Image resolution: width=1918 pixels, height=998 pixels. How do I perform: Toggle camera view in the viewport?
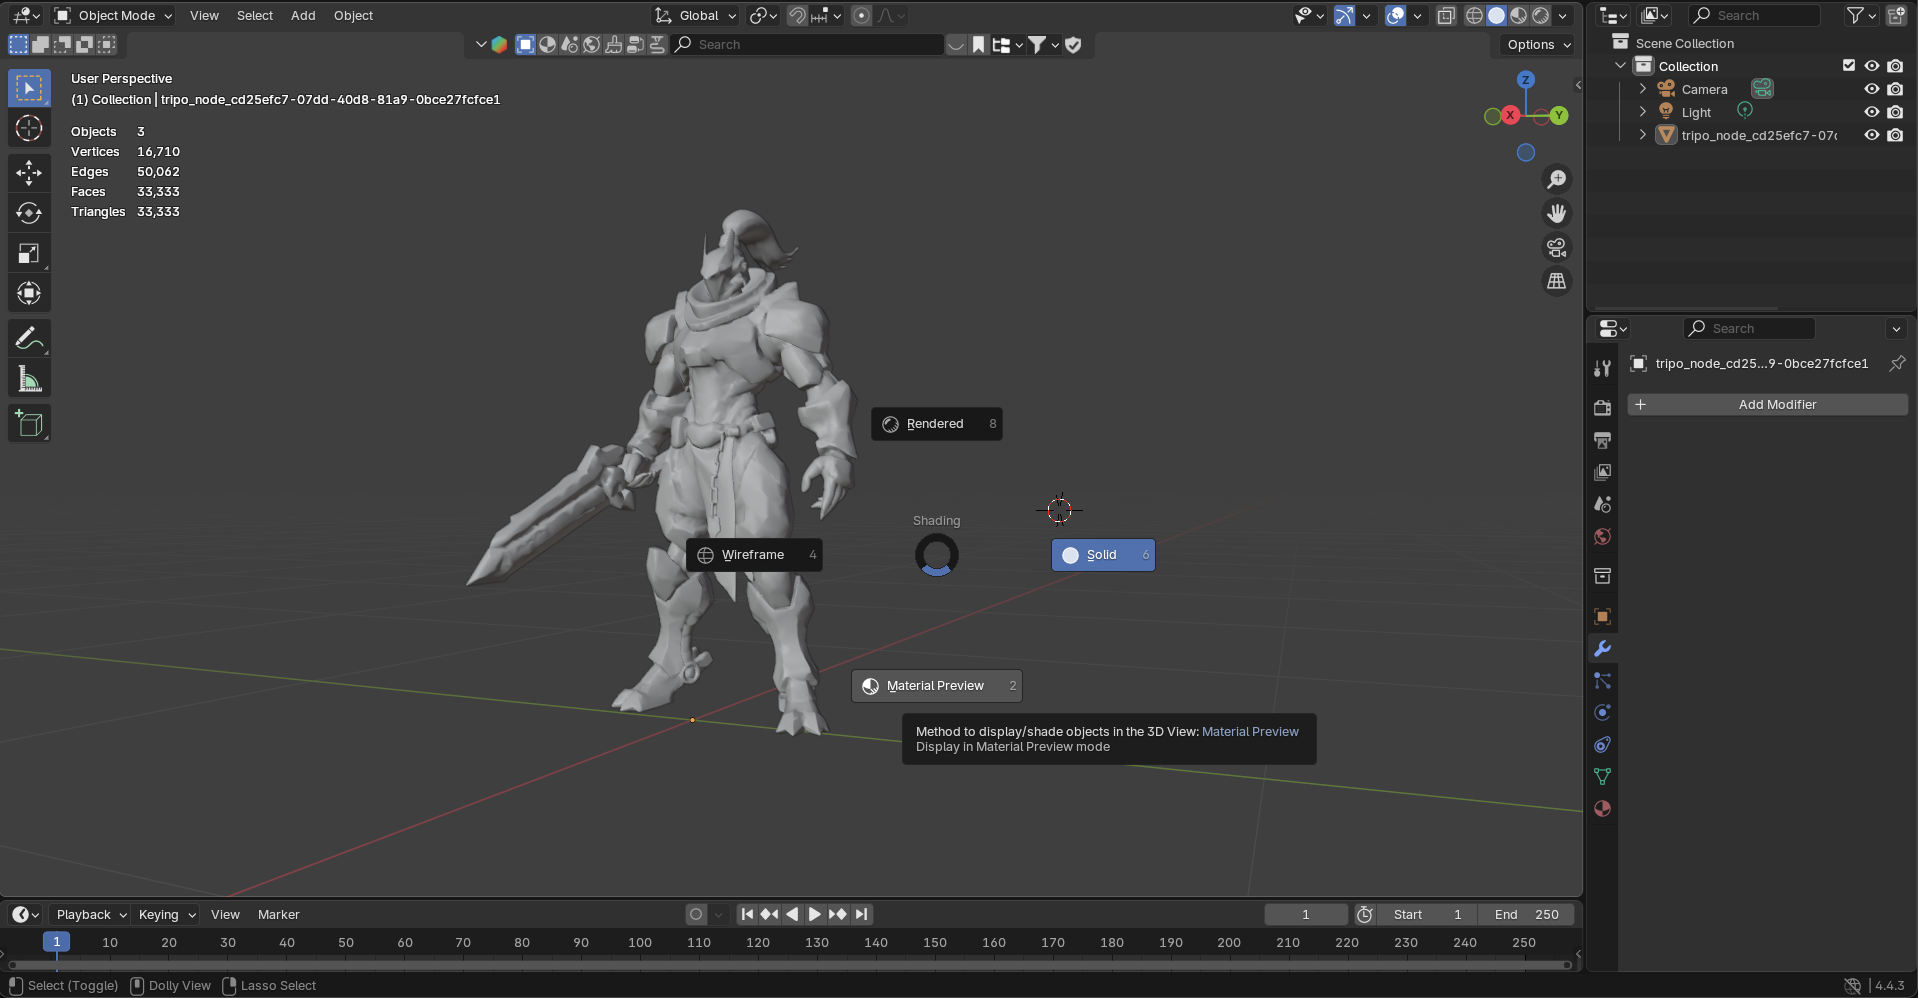coord(1556,248)
